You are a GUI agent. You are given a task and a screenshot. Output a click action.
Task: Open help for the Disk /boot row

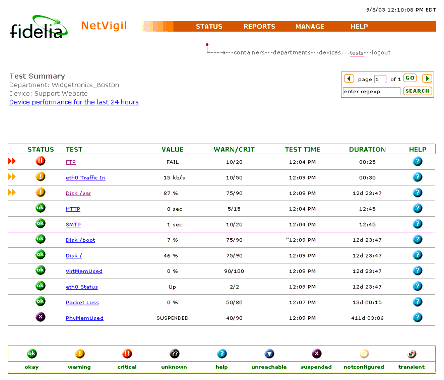(x=417, y=239)
